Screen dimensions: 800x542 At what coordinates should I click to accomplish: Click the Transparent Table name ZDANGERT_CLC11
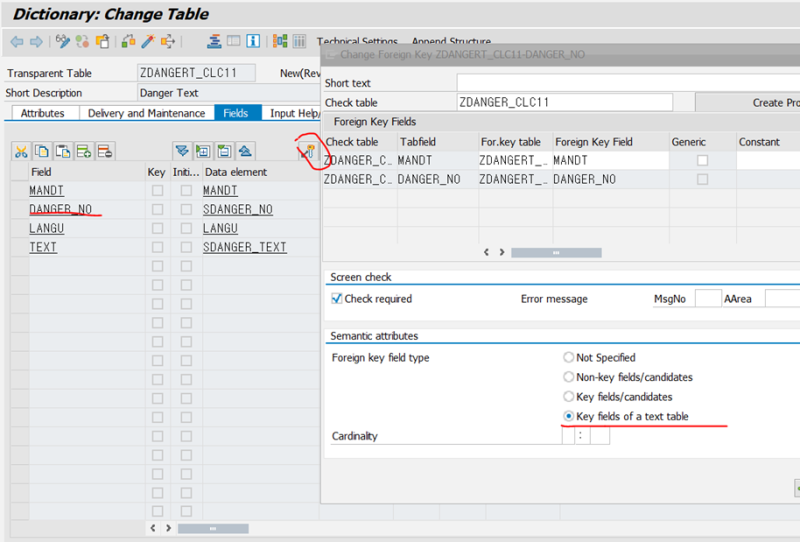(196, 73)
